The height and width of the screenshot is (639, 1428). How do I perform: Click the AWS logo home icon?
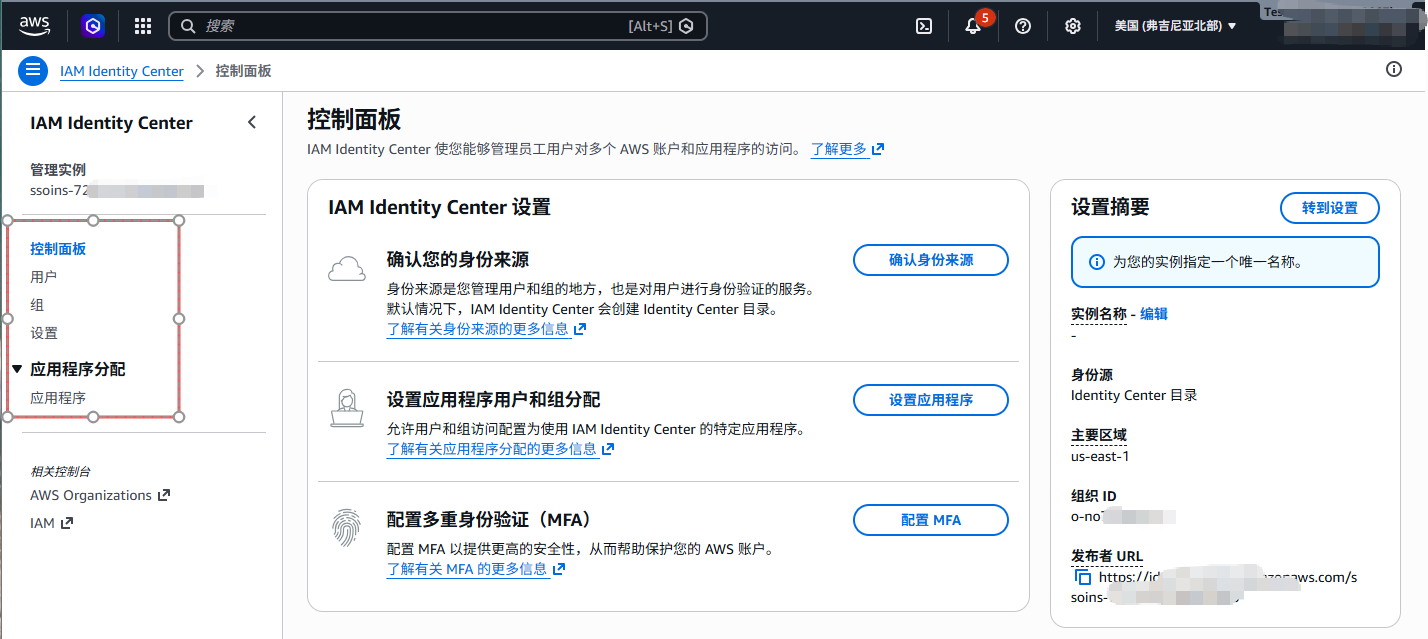pyautogui.click(x=34, y=25)
